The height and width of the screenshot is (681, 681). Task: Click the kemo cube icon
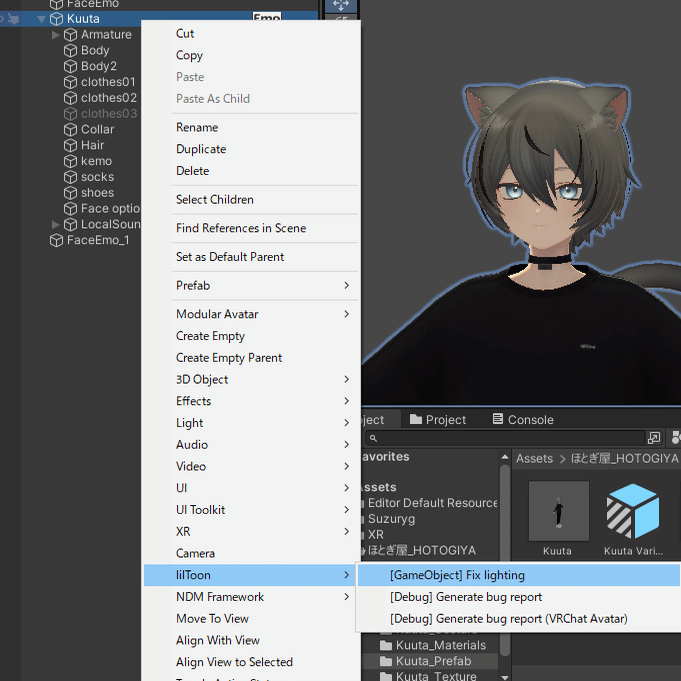click(x=70, y=161)
